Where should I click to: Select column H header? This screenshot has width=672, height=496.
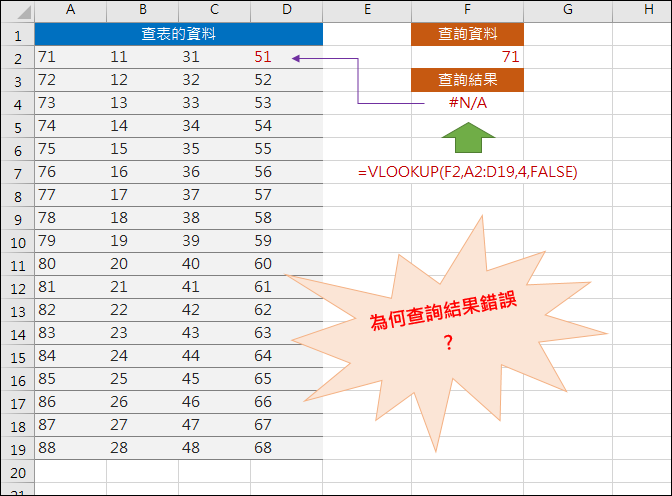pos(642,10)
